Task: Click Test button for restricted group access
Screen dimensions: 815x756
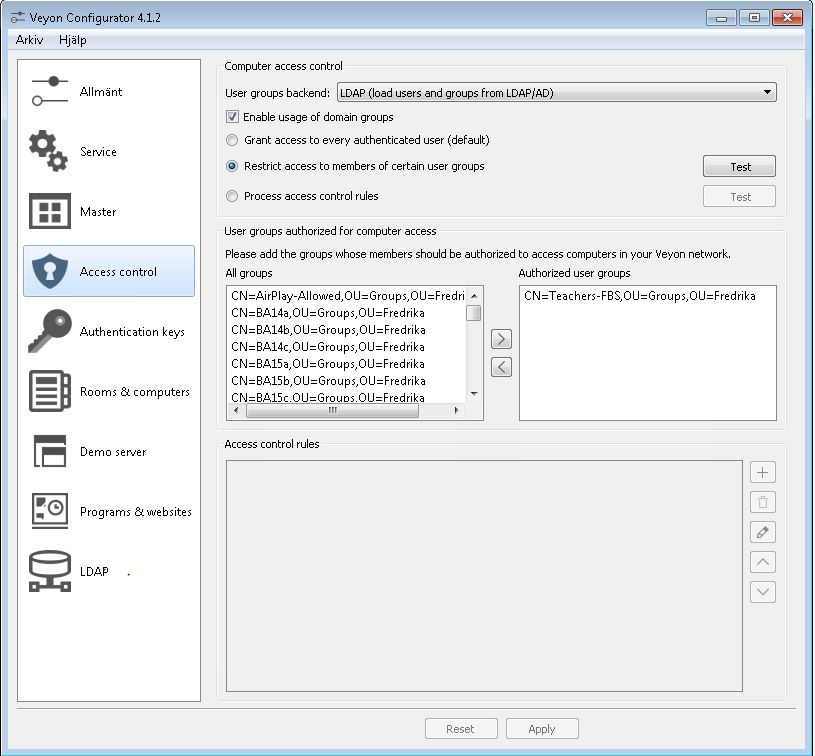Action: (x=739, y=166)
